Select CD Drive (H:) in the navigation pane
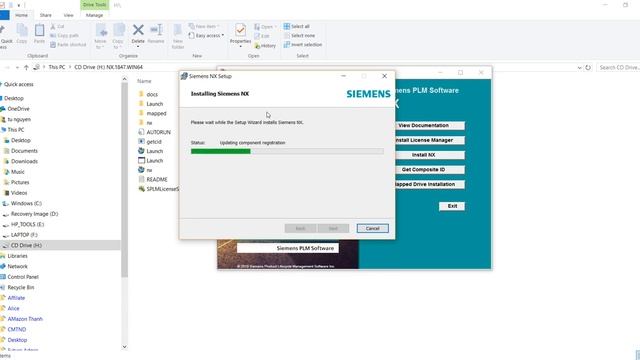The height and width of the screenshot is (360, 640). tap(26, 245)
